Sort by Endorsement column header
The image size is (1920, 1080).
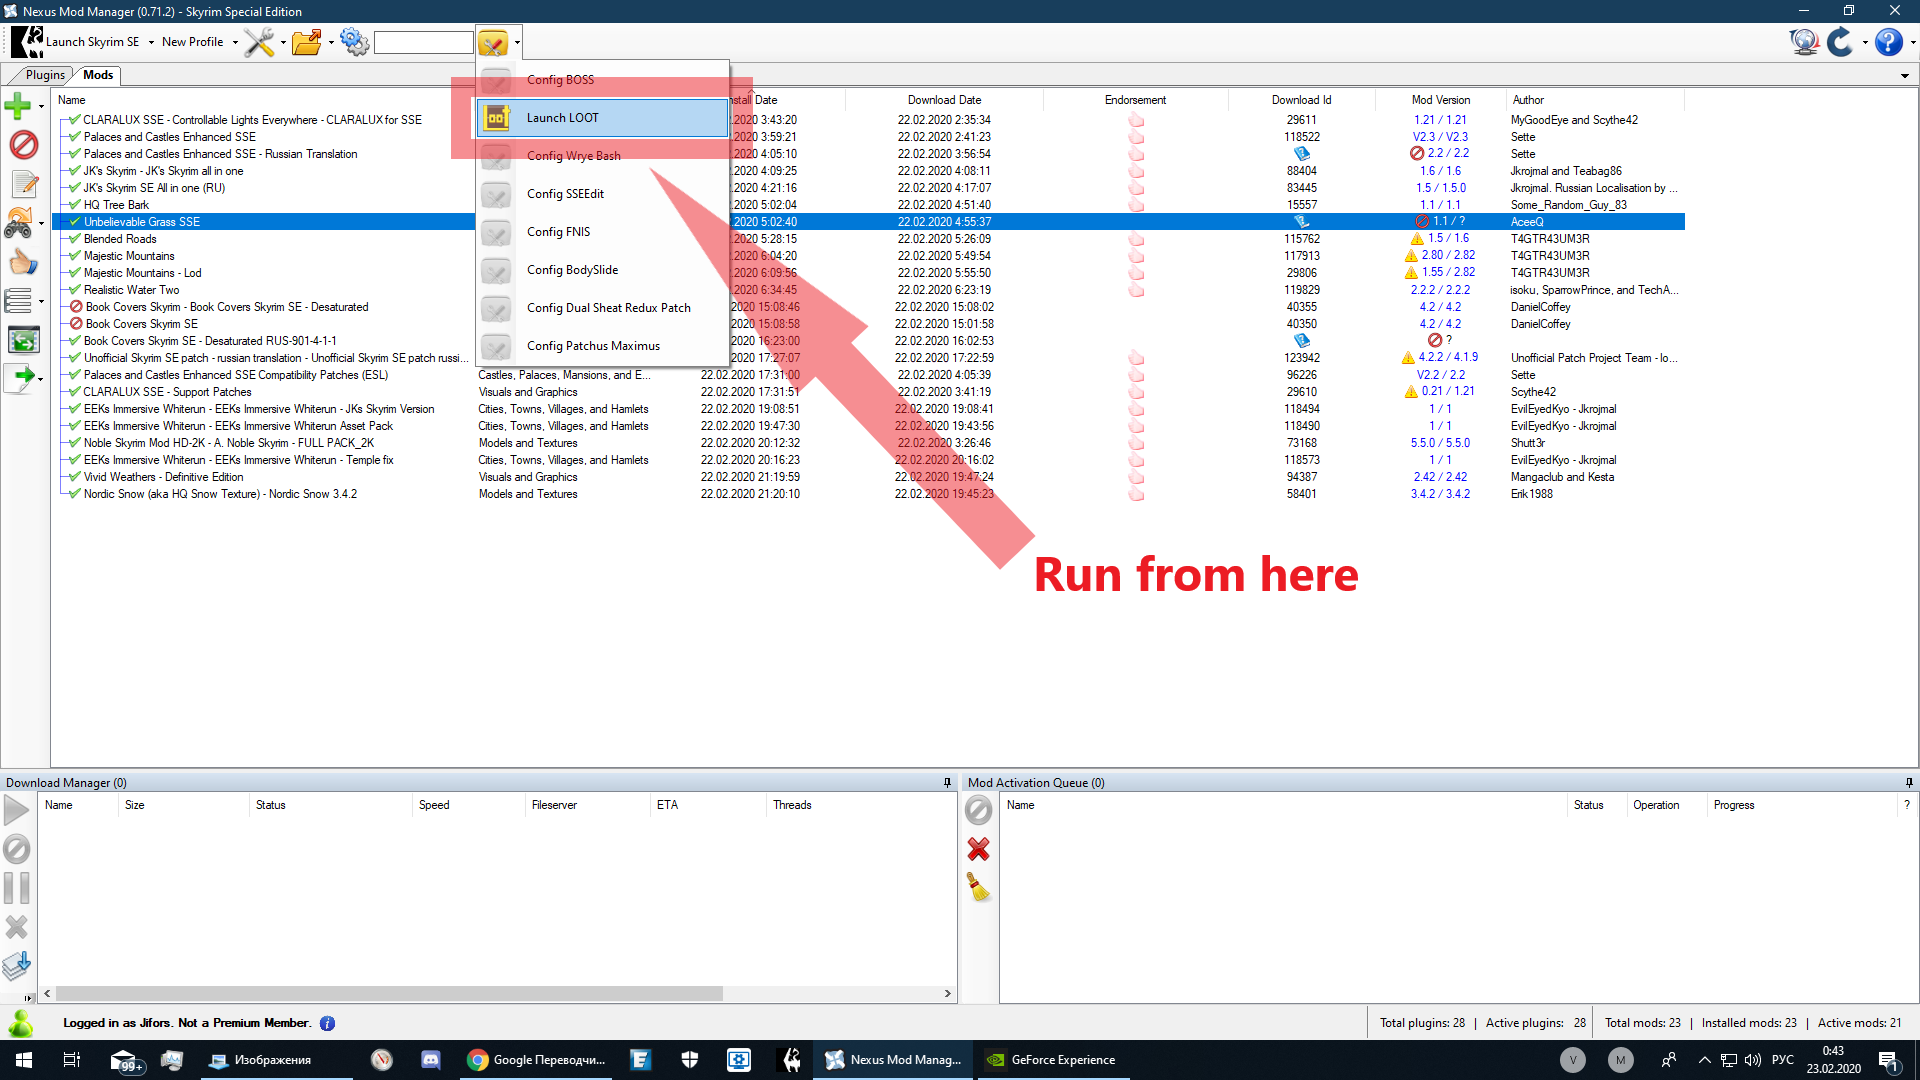click(x=1135, y=100)
